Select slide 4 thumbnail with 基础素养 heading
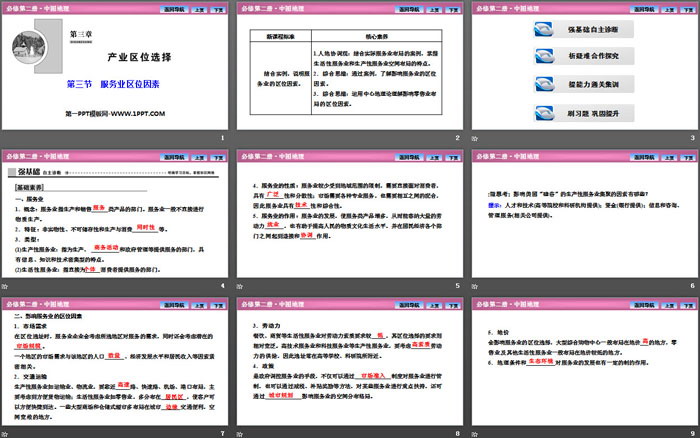Screen dimensions: 700x438 pos(115,214)
